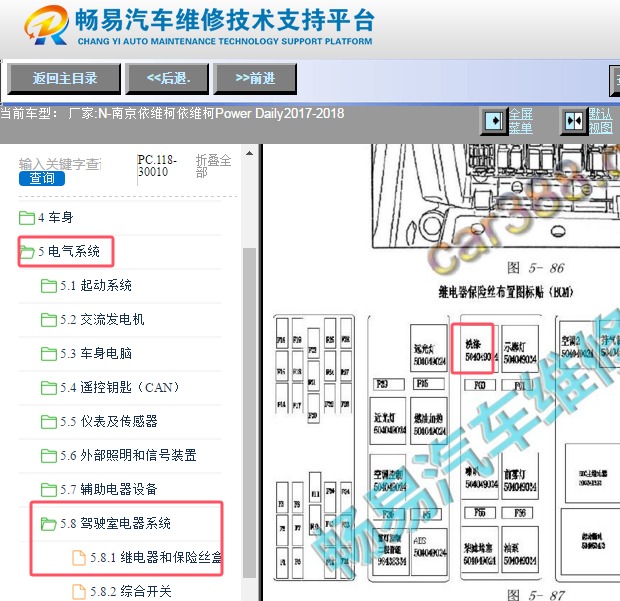Viewport: 620px width, 601px height.
Task: Click folder icon for 4 车身
Action: [x=26, y=217]
